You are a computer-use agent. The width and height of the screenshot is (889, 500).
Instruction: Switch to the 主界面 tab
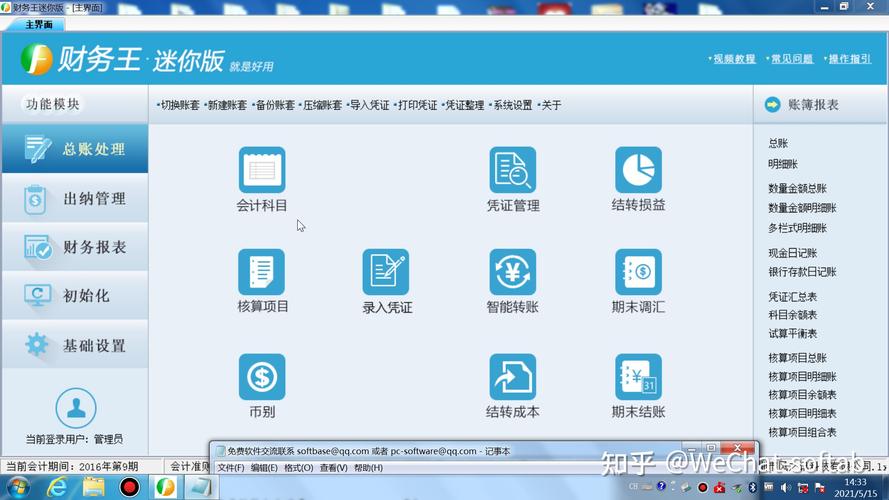(39, 24)
